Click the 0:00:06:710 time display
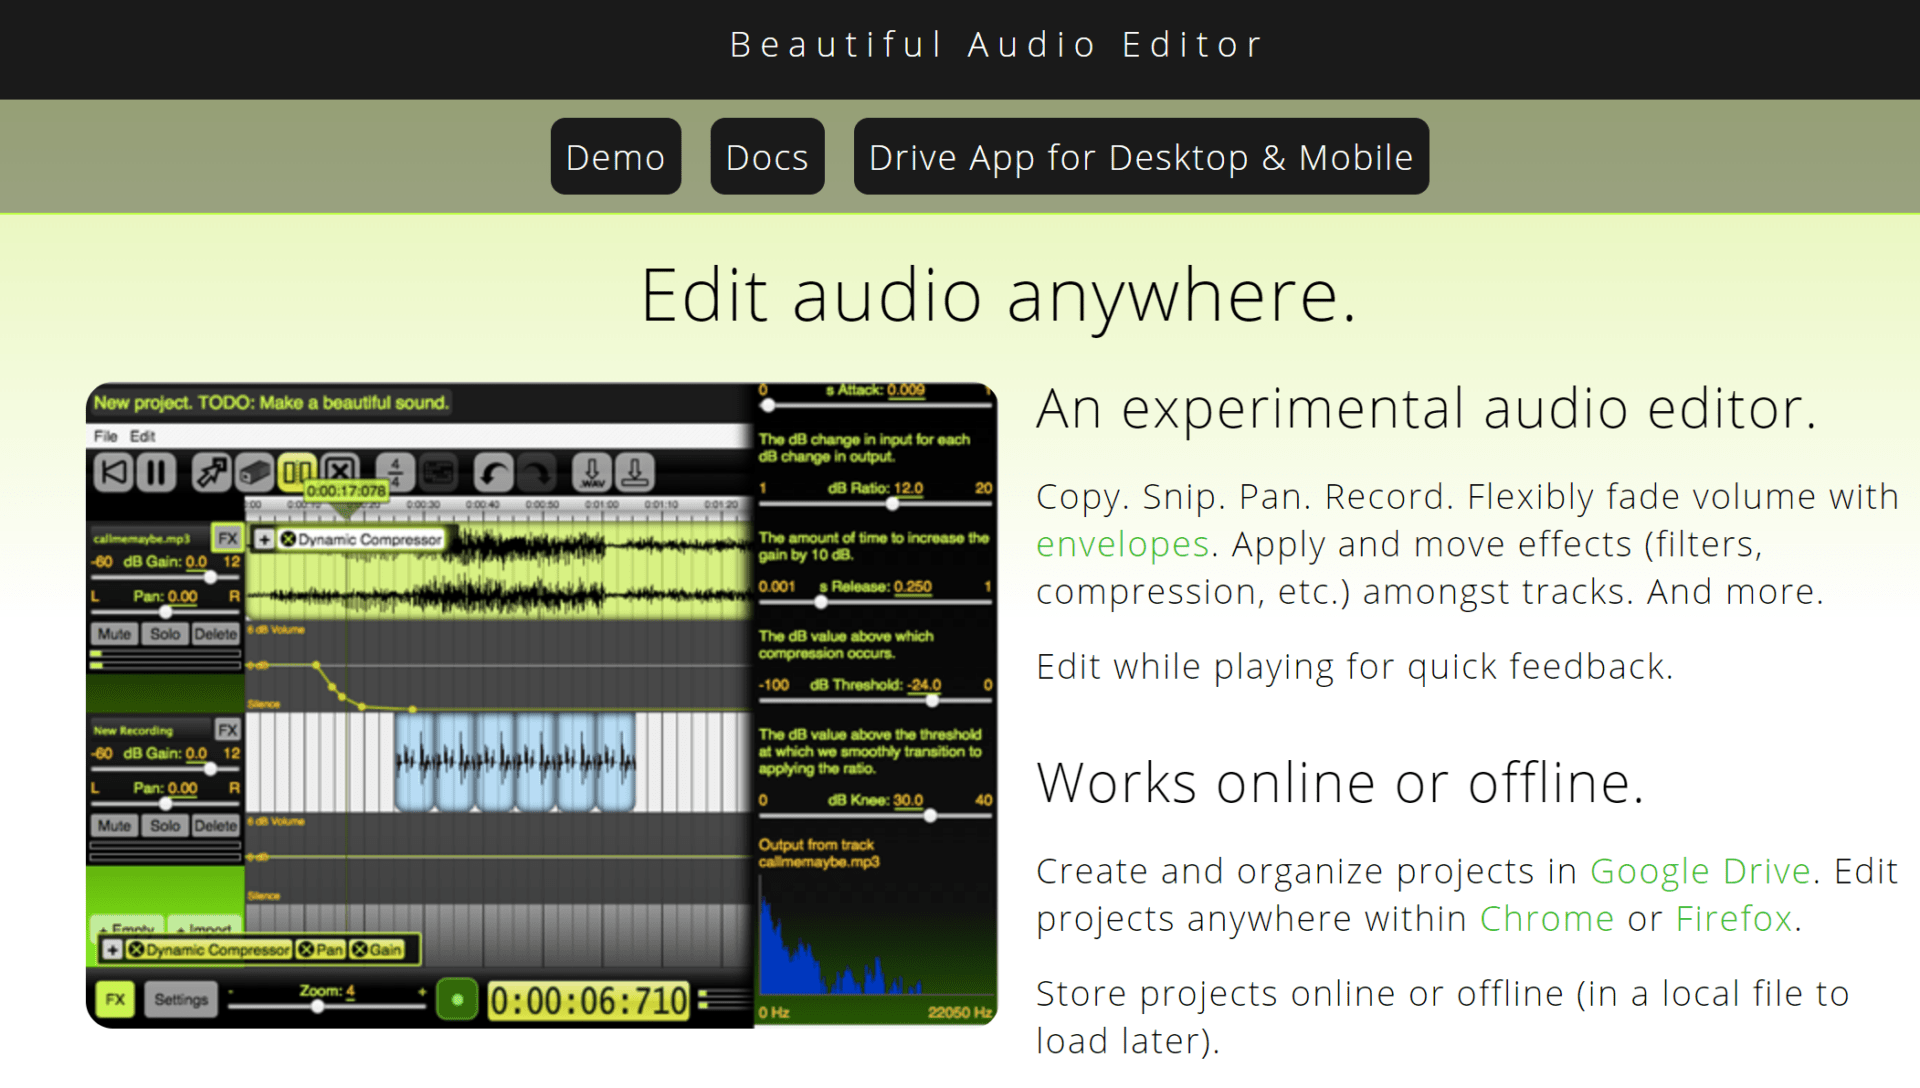The image size is (1920, 1088). 590,998
